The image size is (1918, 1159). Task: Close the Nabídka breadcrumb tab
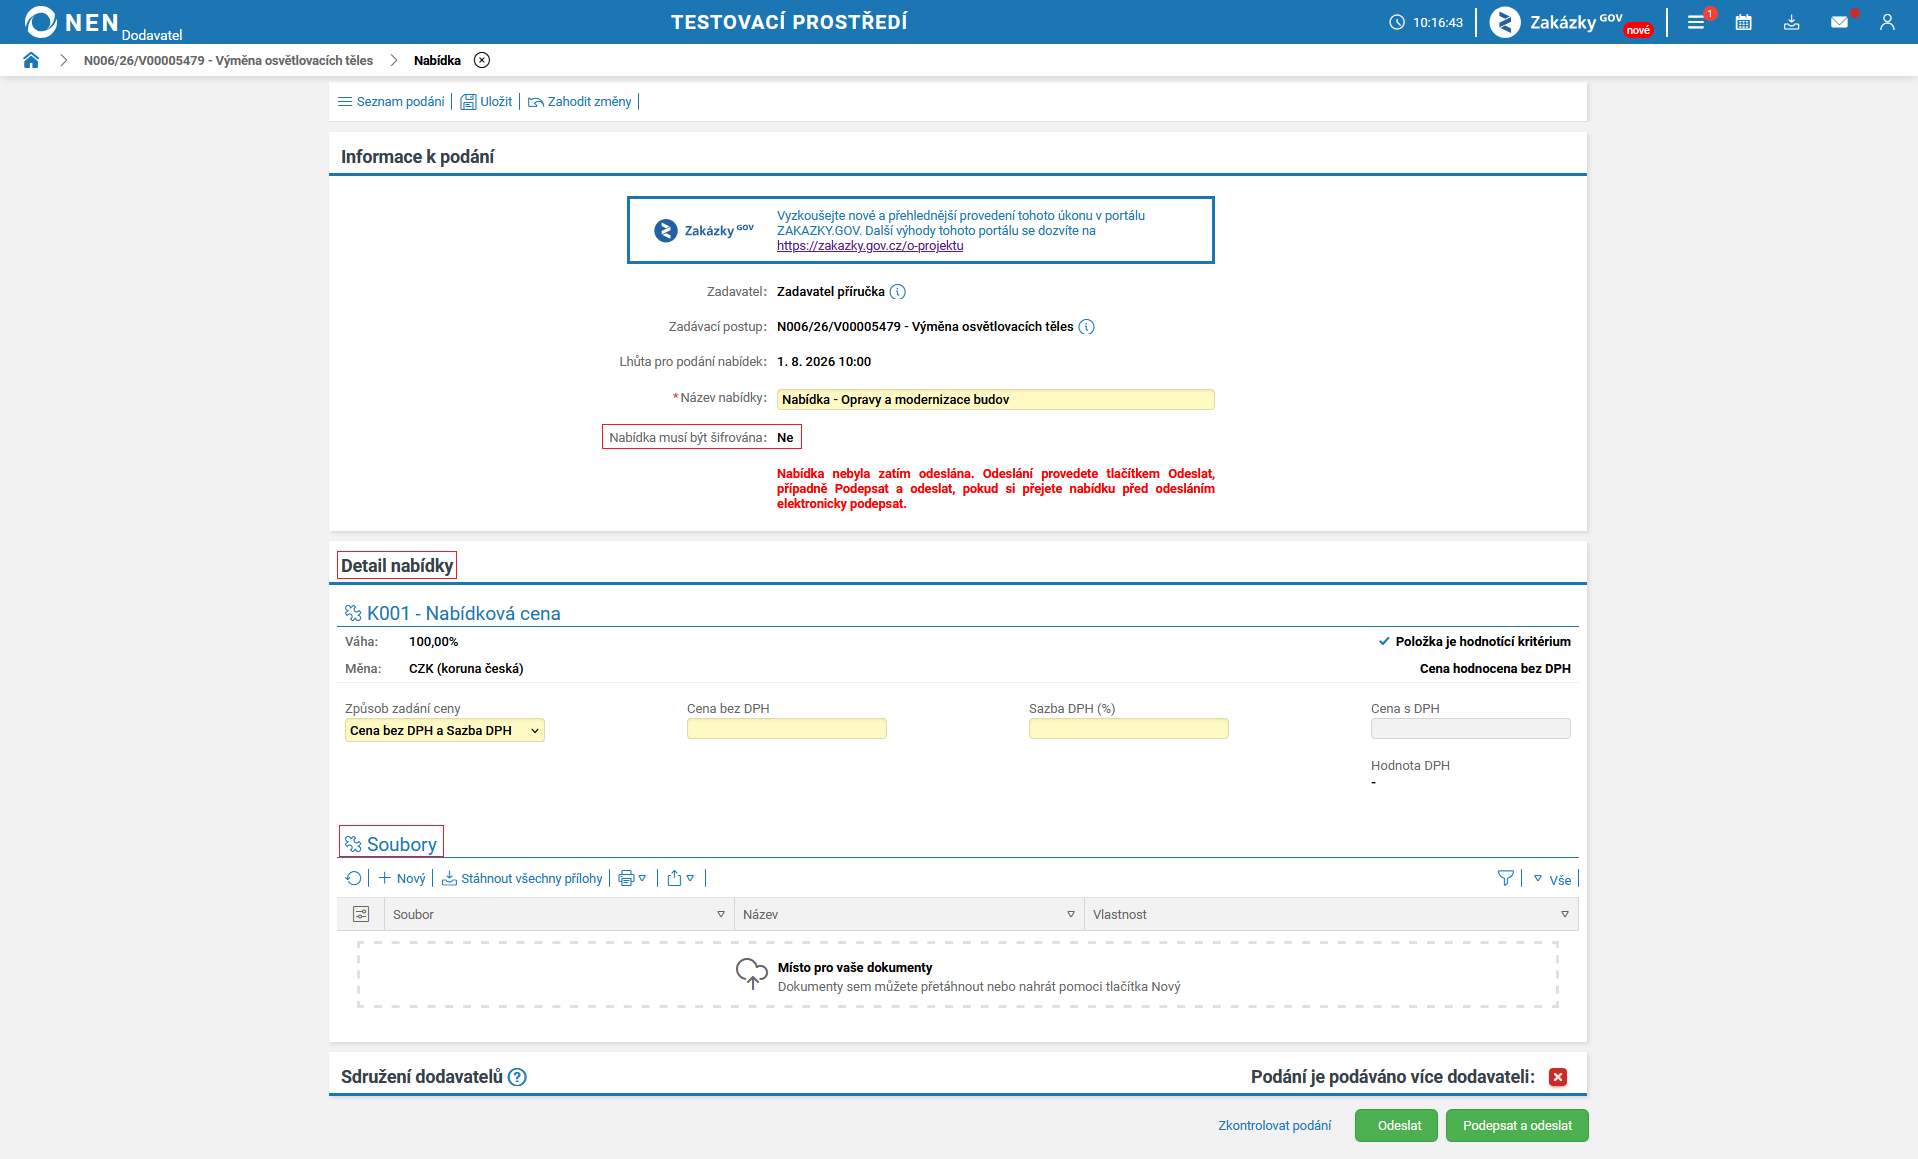click(482, 60)
